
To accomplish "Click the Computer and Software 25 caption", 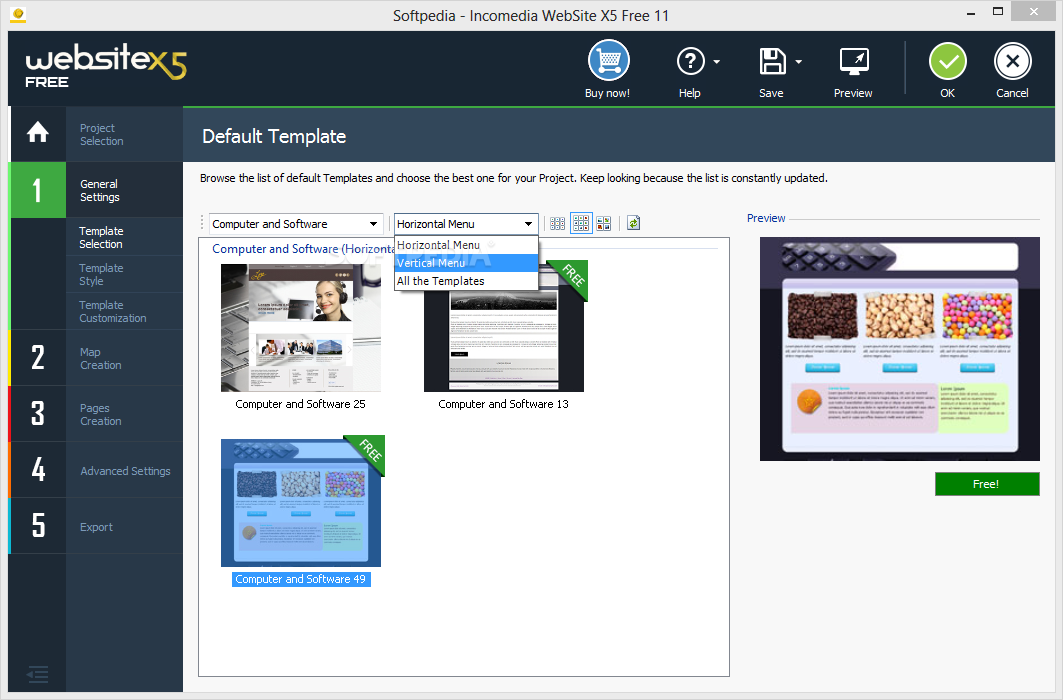I will [300, 404].
